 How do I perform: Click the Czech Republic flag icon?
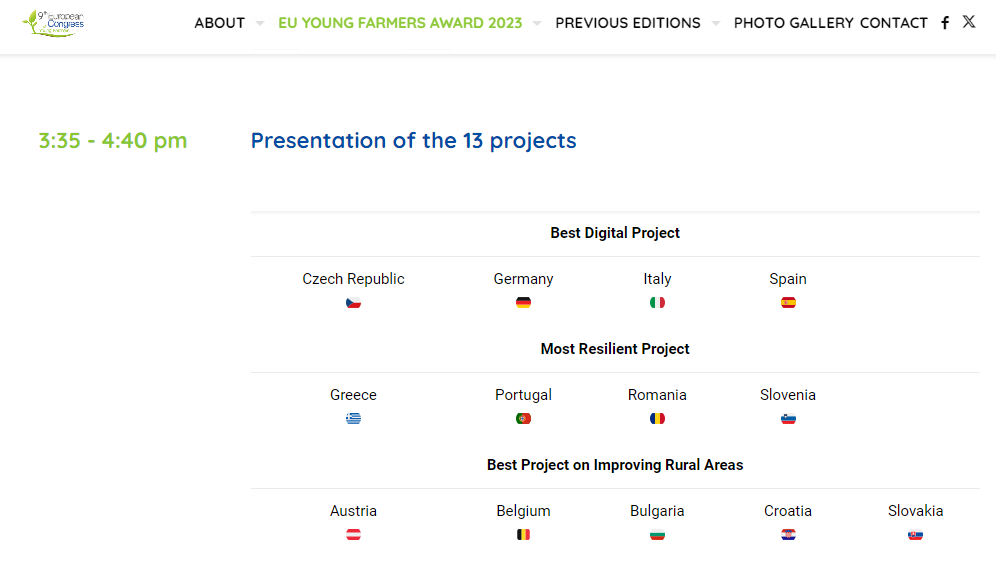[353, 302]
